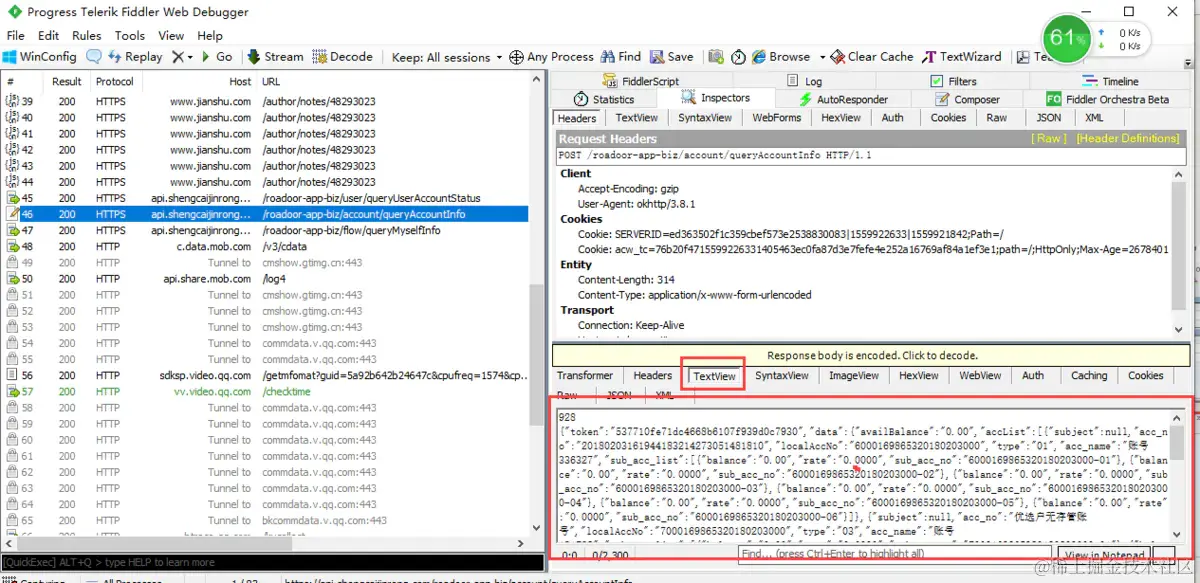Screen dimensions: 1200x583
Task: Click the Go resume button
Action: click(216, 57)
